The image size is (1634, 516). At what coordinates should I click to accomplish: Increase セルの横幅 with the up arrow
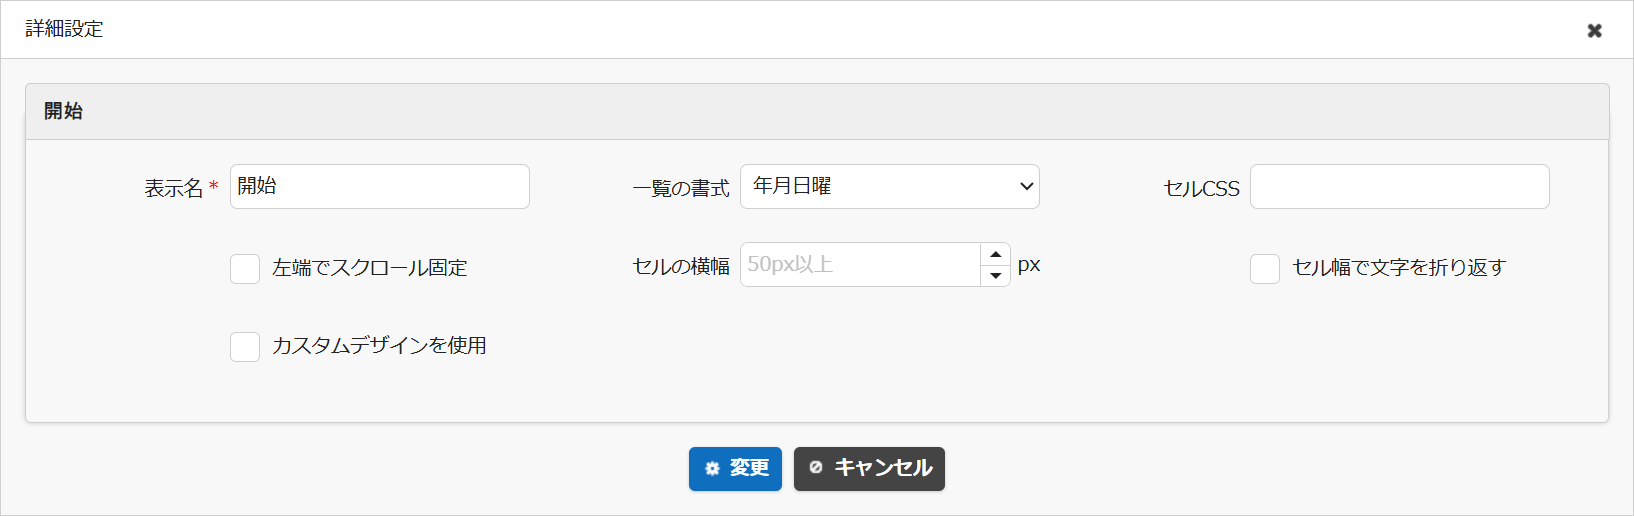tap(996, 254)
